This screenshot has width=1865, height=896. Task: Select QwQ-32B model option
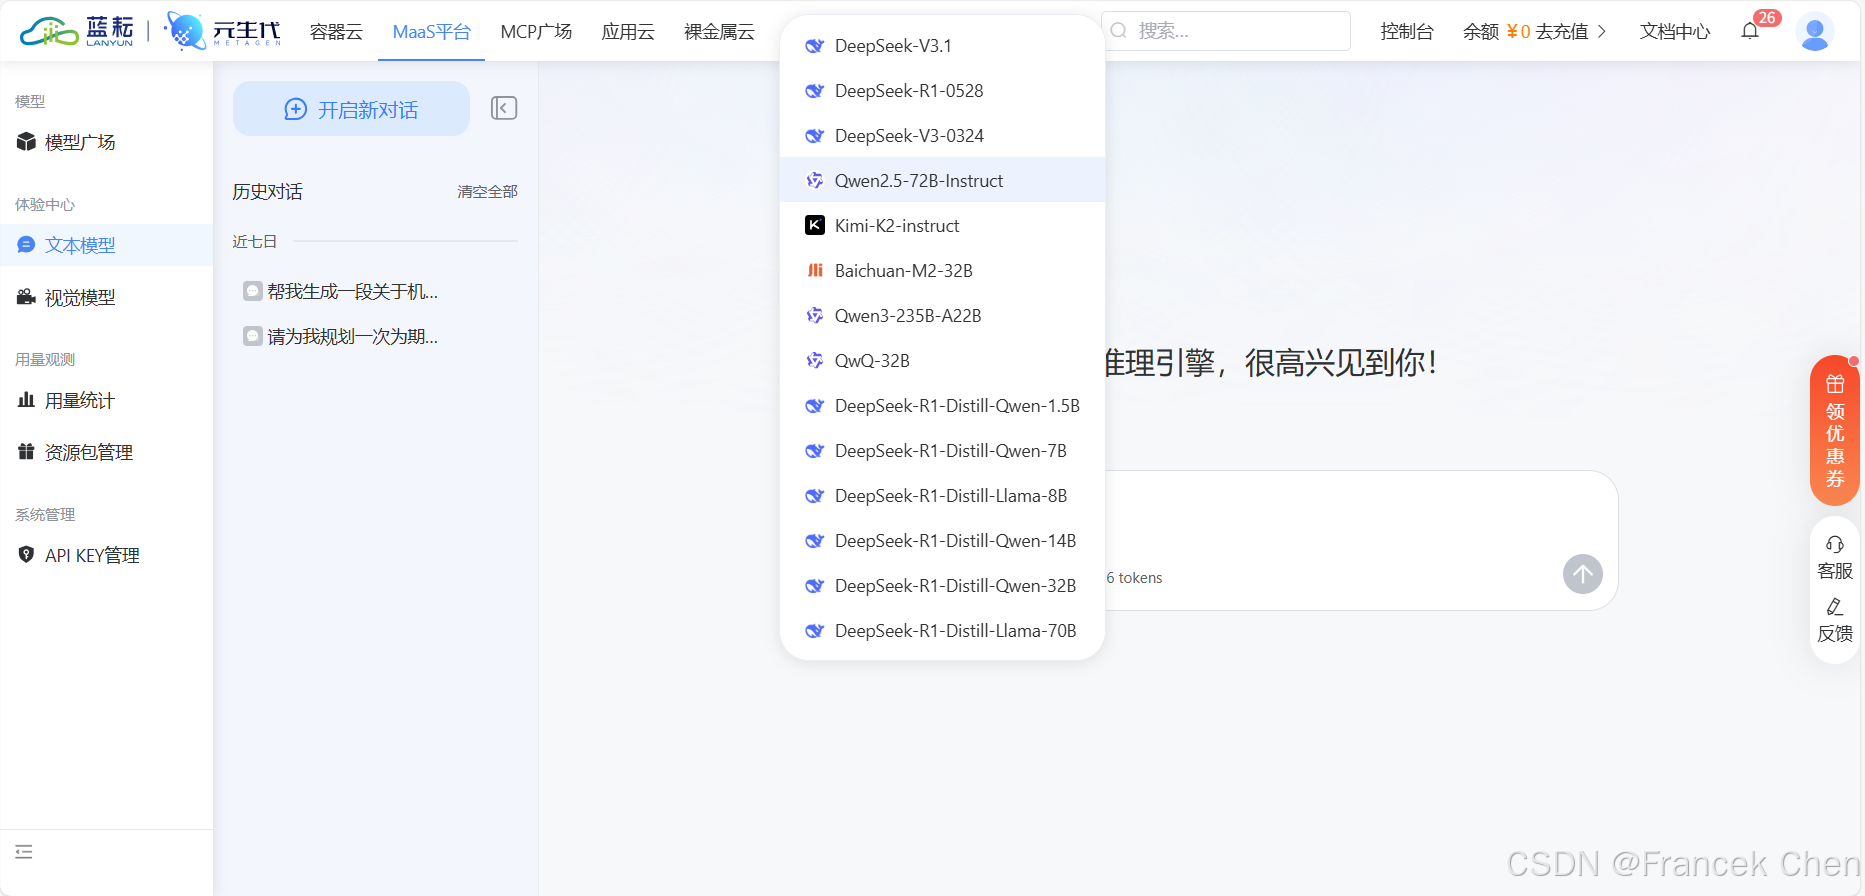point(942,360)
